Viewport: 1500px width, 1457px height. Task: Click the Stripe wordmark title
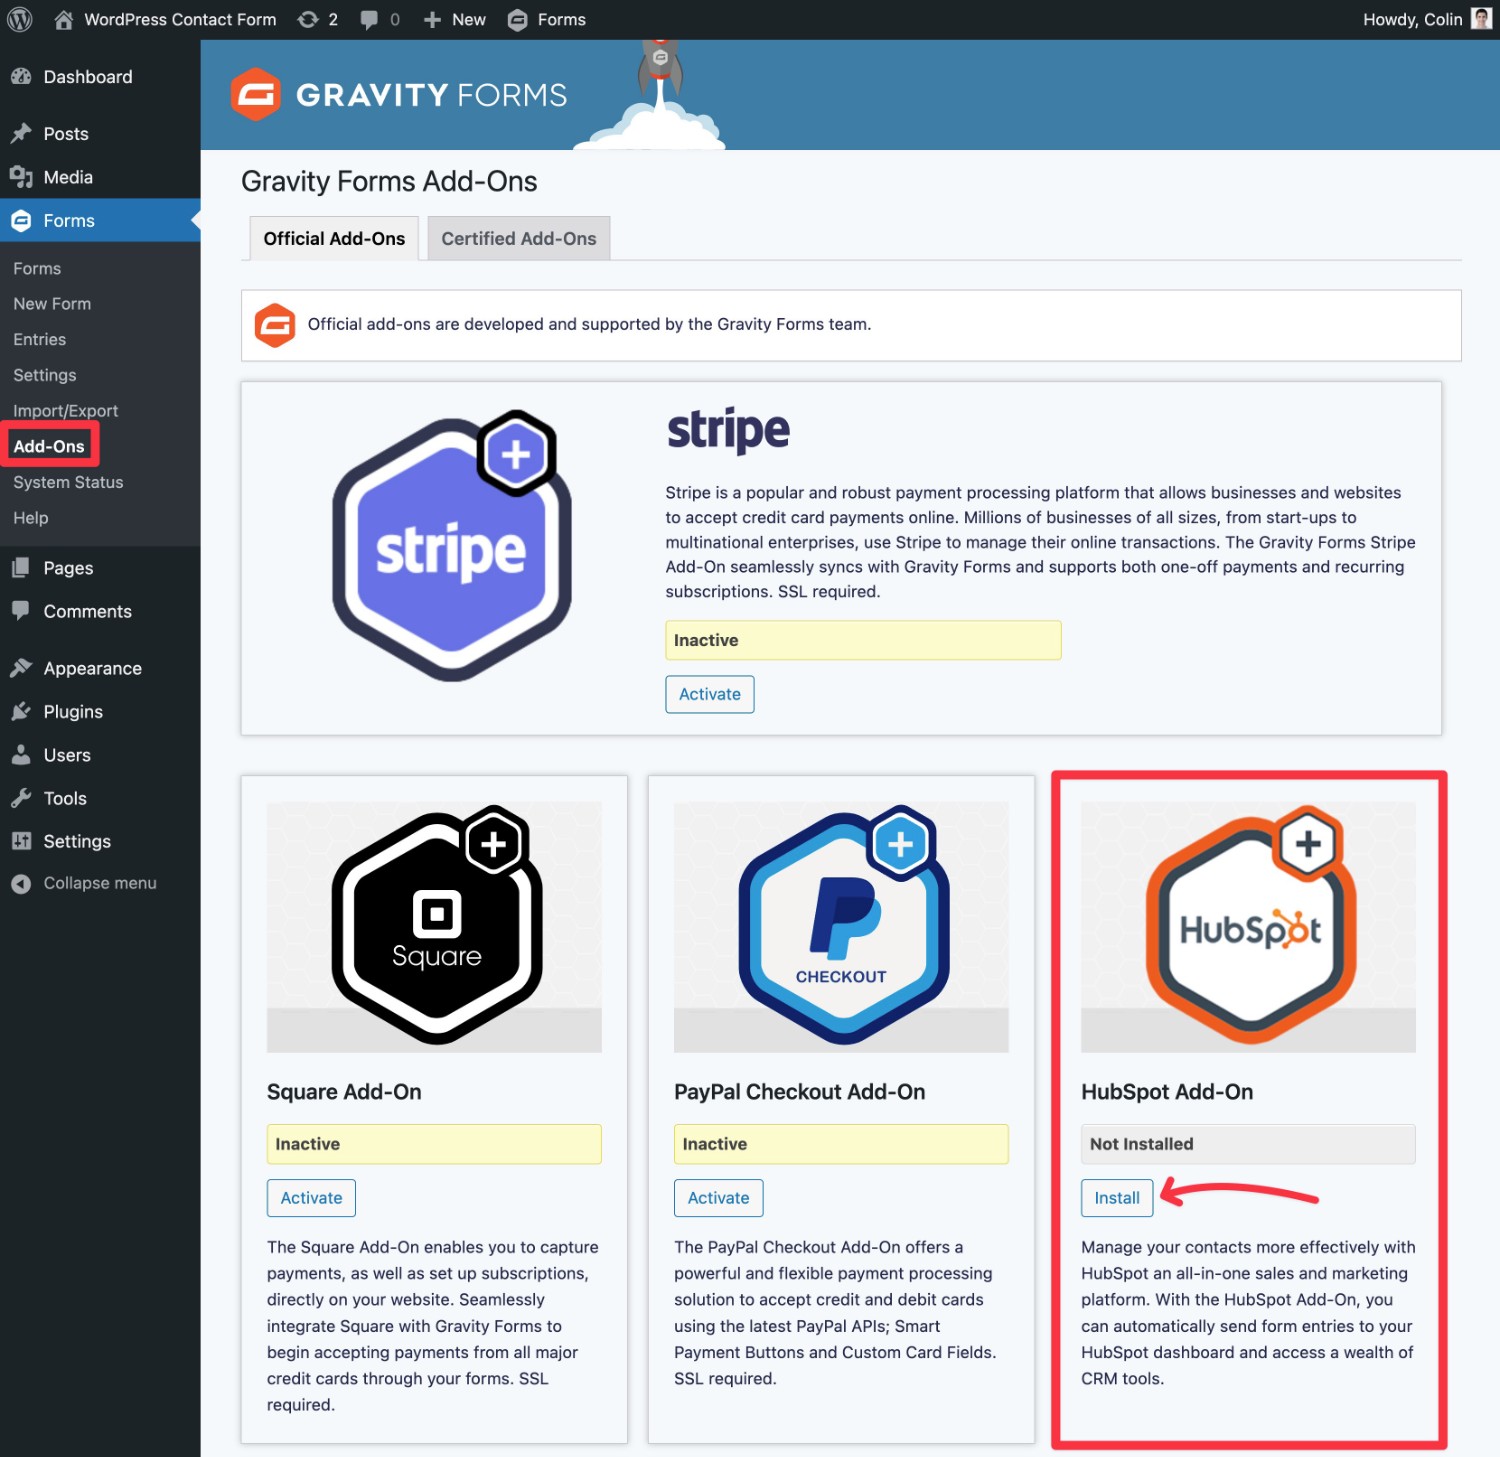(x=728, y=431)
